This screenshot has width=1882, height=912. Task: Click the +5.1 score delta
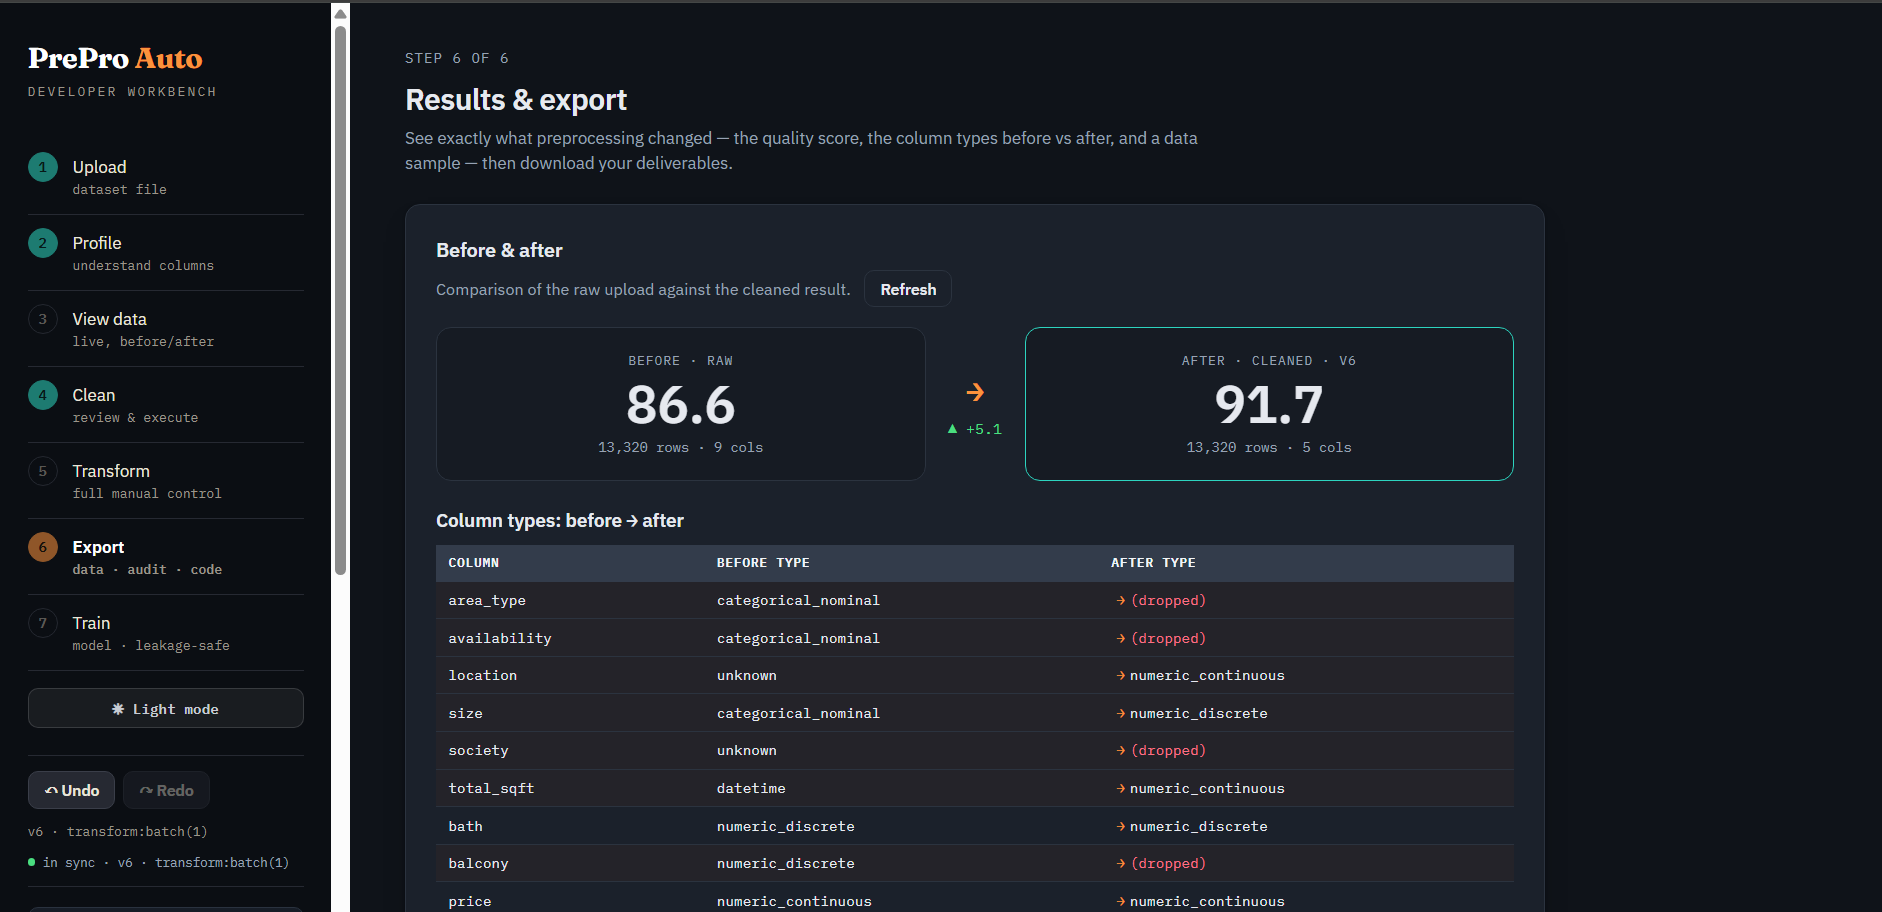975,429
